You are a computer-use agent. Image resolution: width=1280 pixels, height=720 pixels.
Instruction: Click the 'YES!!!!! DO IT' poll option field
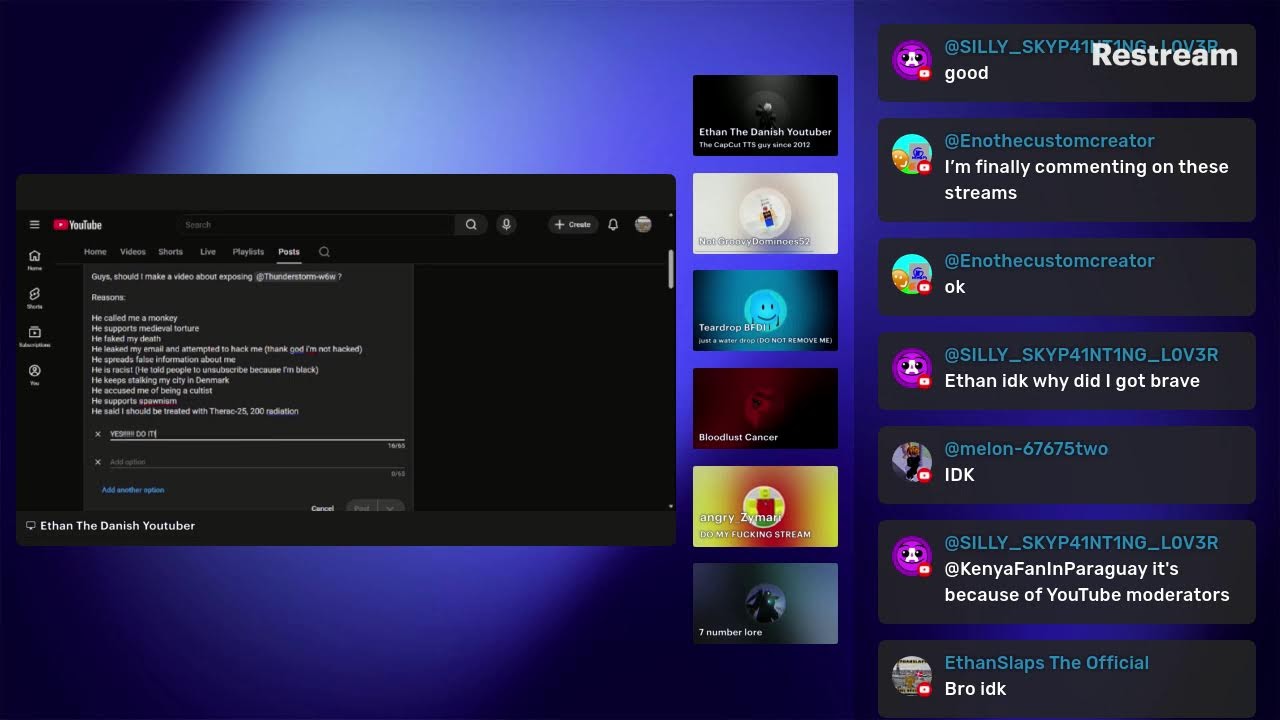coord(257,434)
